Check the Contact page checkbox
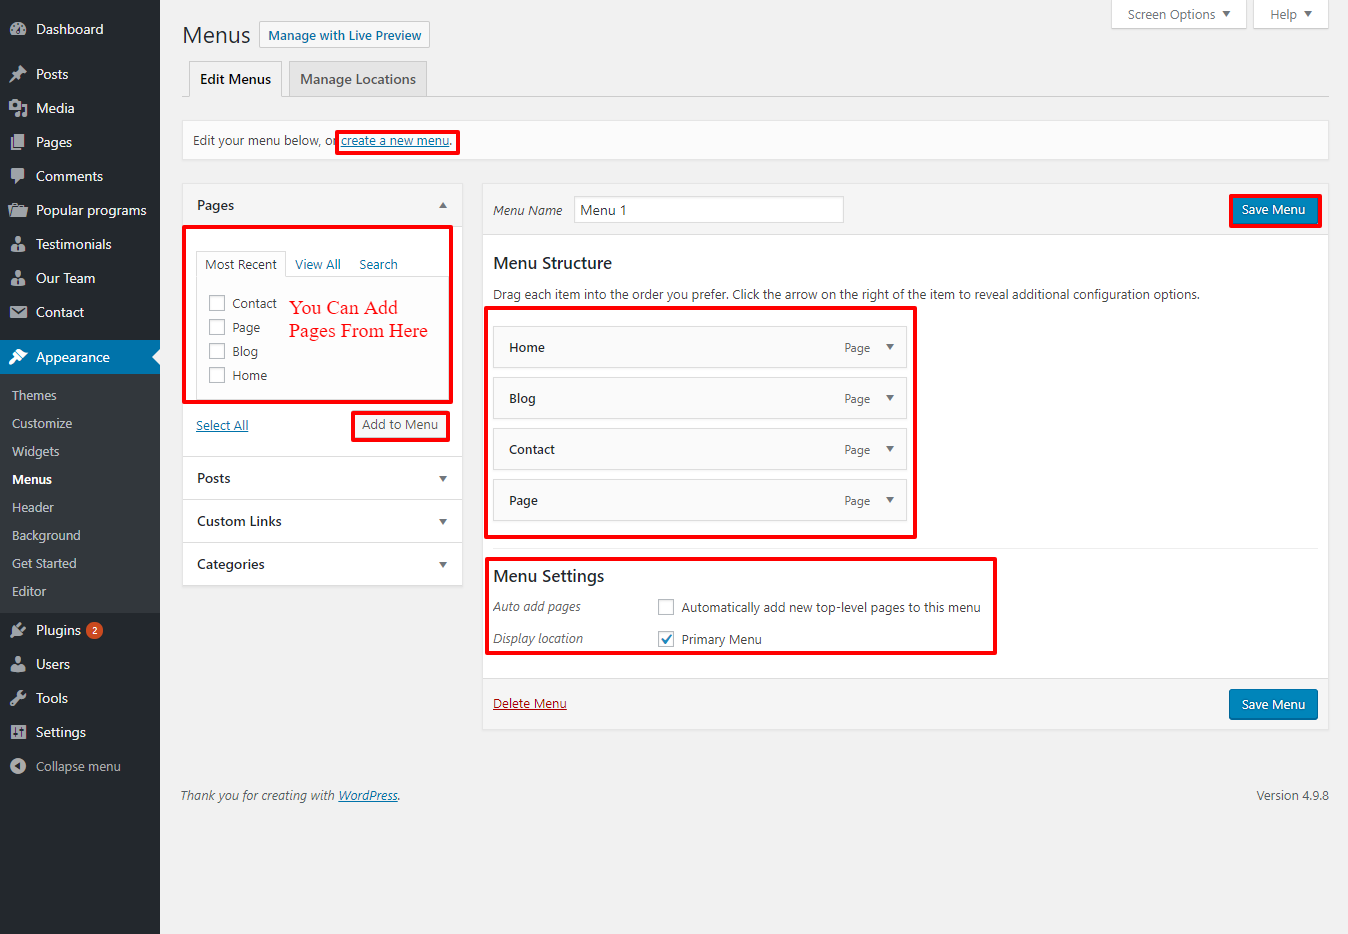This screenshot has height=934, width=1348. coord(217,303)
